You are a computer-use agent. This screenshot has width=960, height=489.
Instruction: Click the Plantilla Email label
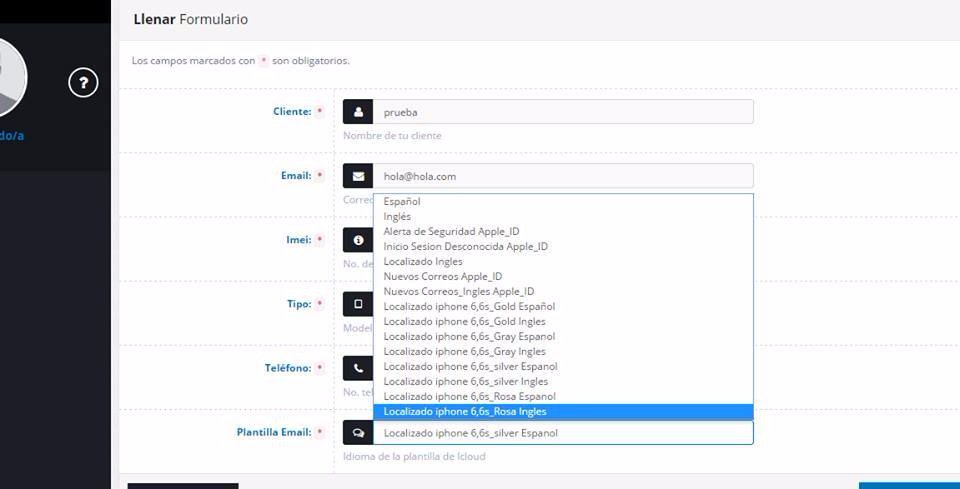274,433
